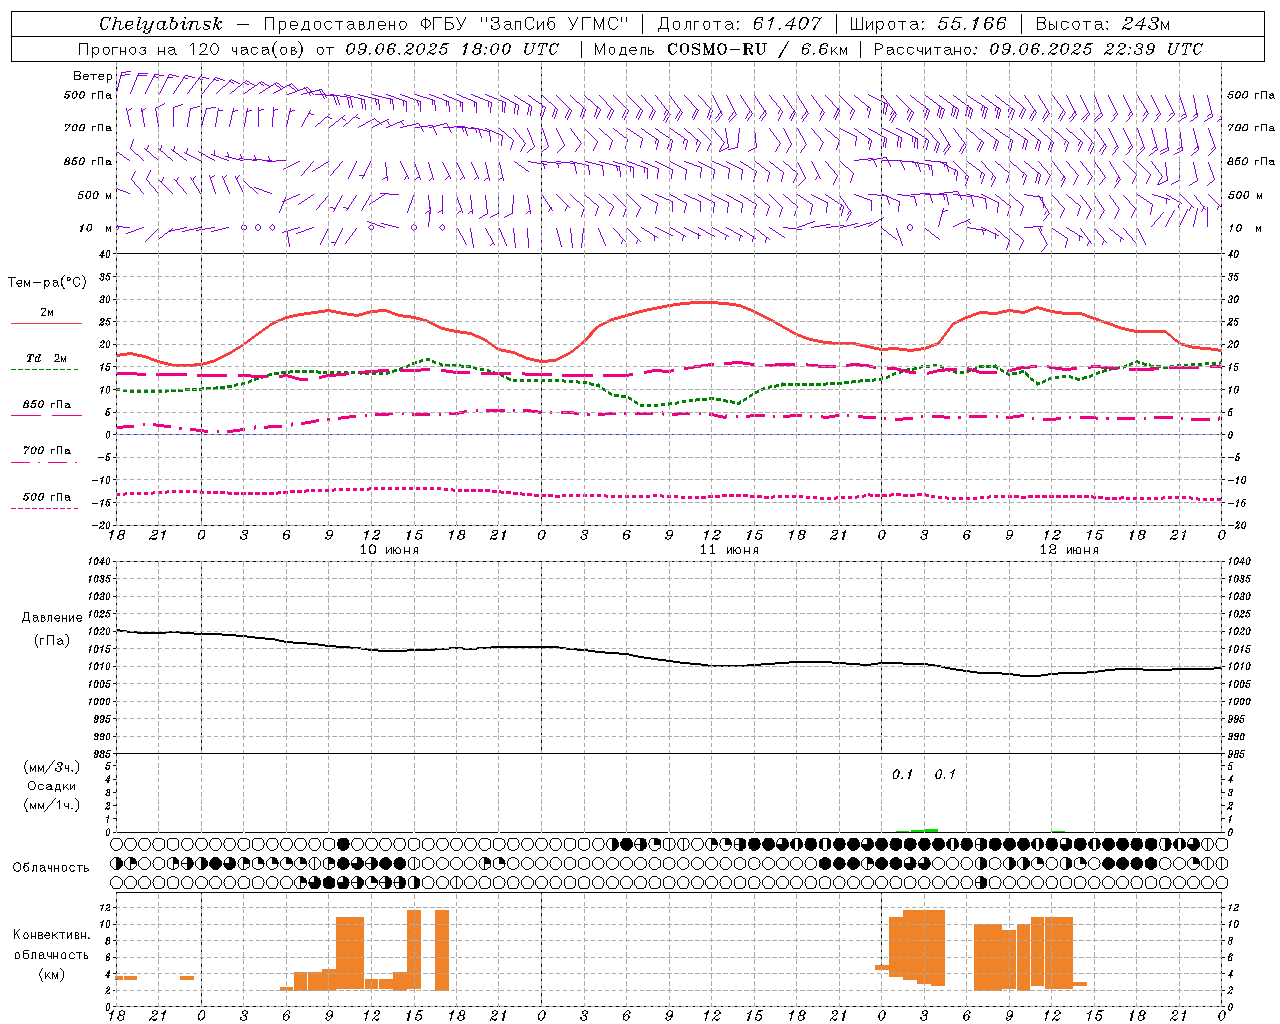Click the Chelyabinsk station title

tap(161, 24)
